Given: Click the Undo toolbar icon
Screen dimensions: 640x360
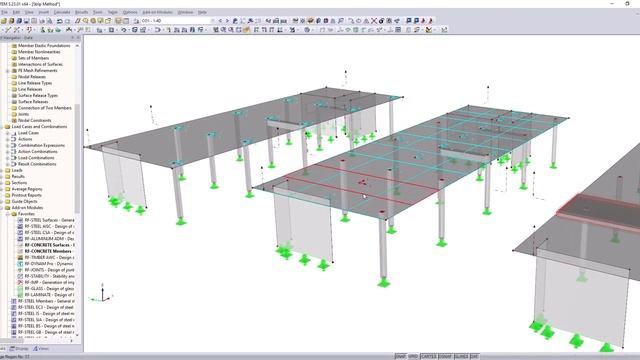Looking at the screenshot, I should tap(60, 20).
